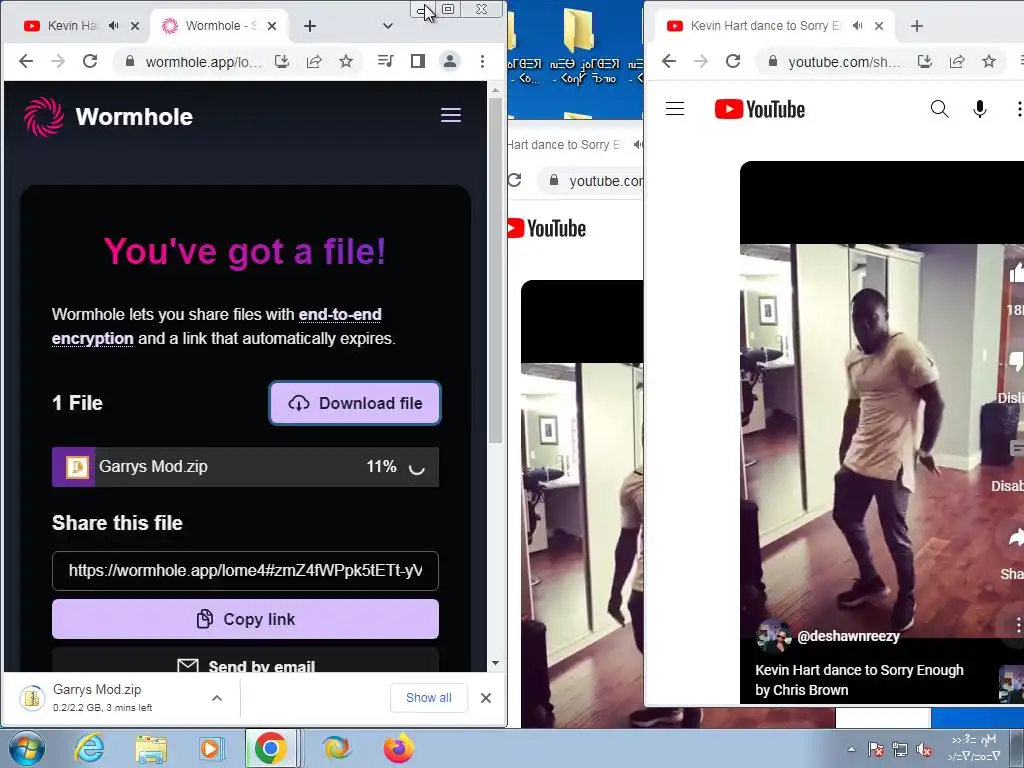The width and height of the screenshot is (1024, 768).
Task: Close the Kevin Hart tab in right window
Action: click(x=879, y=26)
